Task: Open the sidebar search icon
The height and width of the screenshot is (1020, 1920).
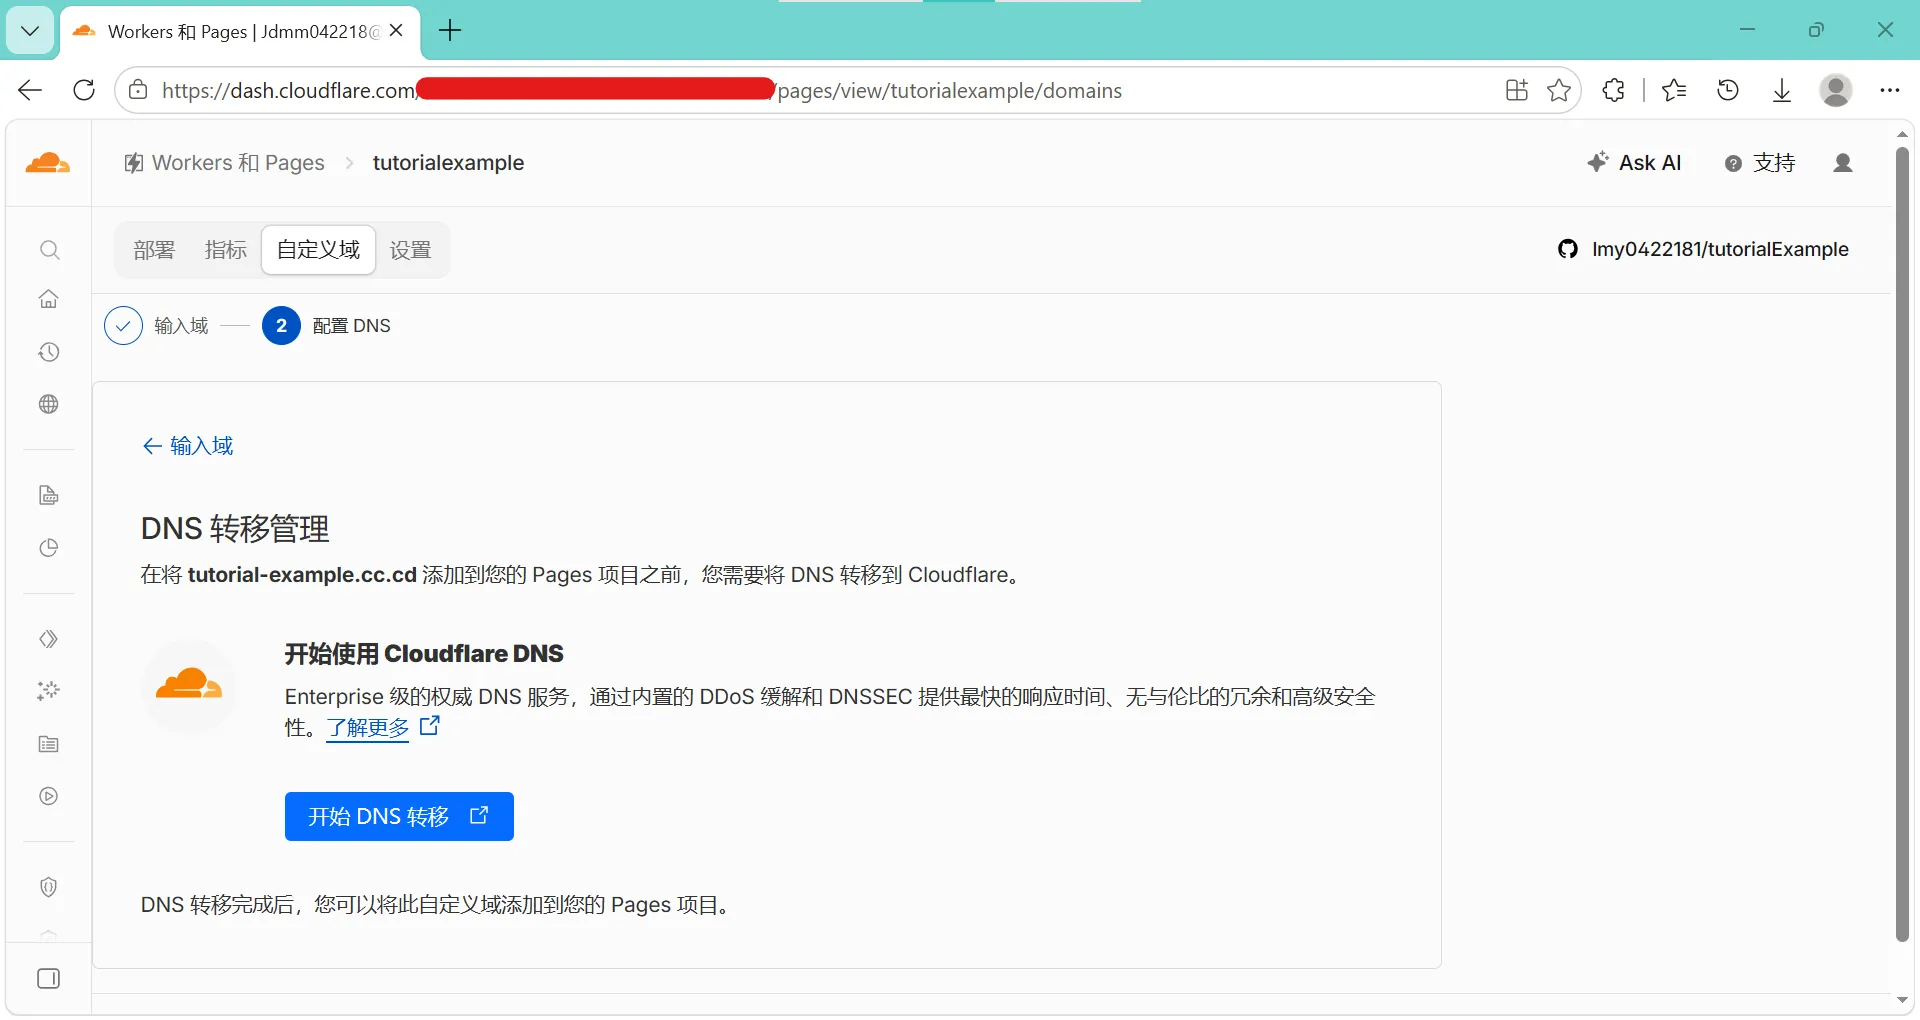Action: [x=49, y=250]
